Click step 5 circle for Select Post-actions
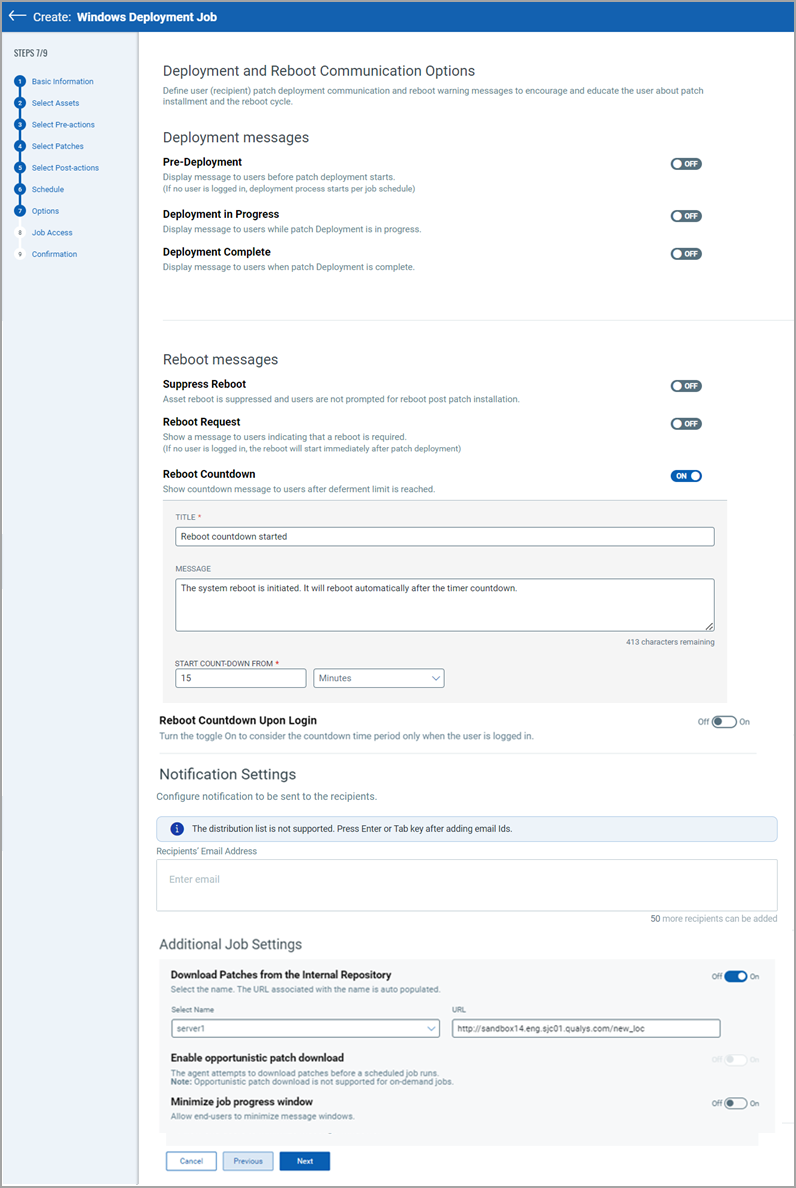The height and width of the screenshot is (1188, 796). 20,168
